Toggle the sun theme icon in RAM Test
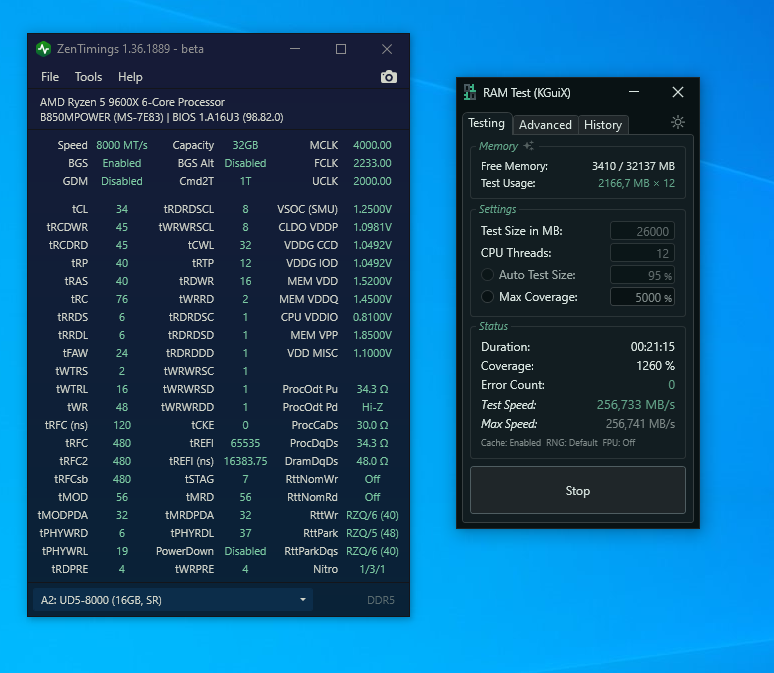This screenshot has height=673, width=774. click(678, 123)
